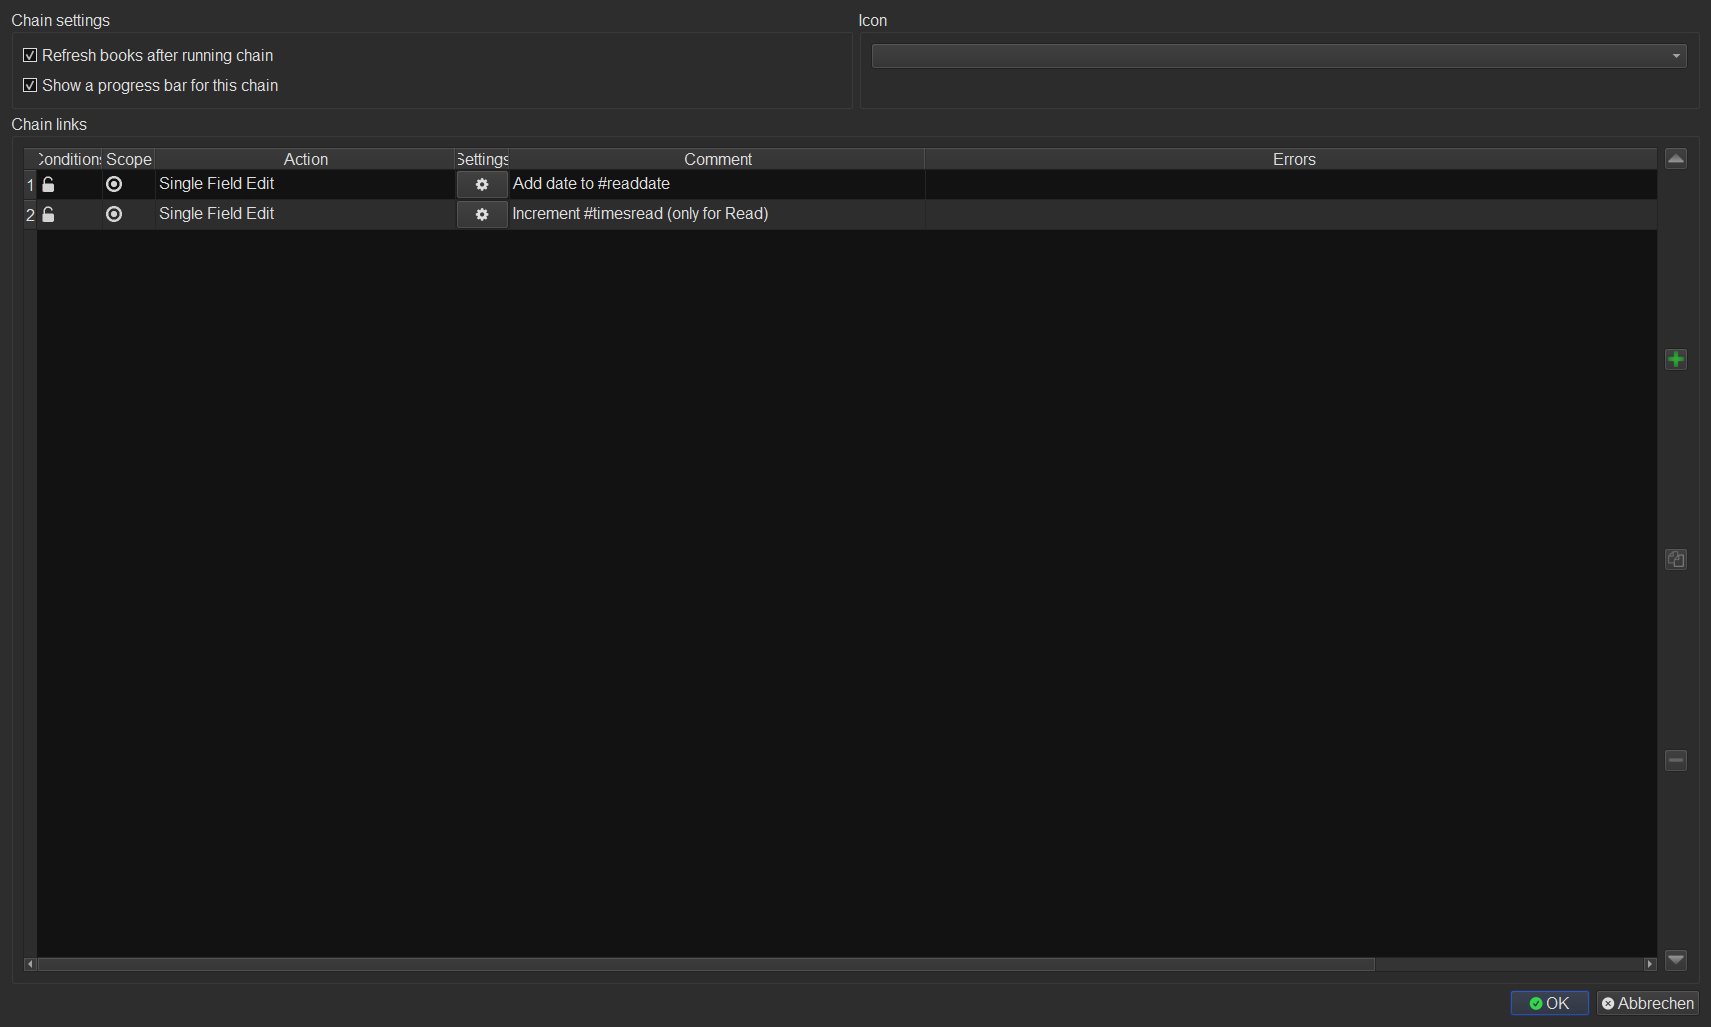Click the Errors column header
Viewport: 1711px width, 1027px height.
pyautogui.click(x=1291, y=159)
